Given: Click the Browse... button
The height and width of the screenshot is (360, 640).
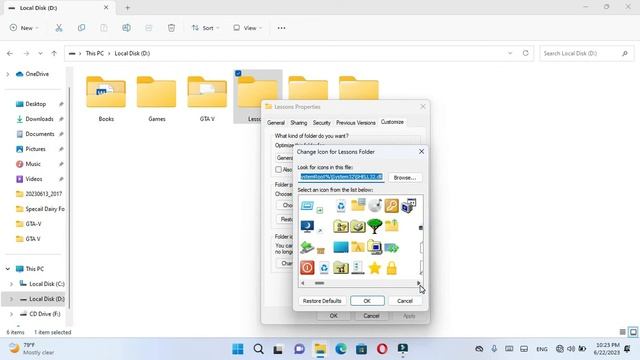Looking at the screenshot, I should (405, 178).
